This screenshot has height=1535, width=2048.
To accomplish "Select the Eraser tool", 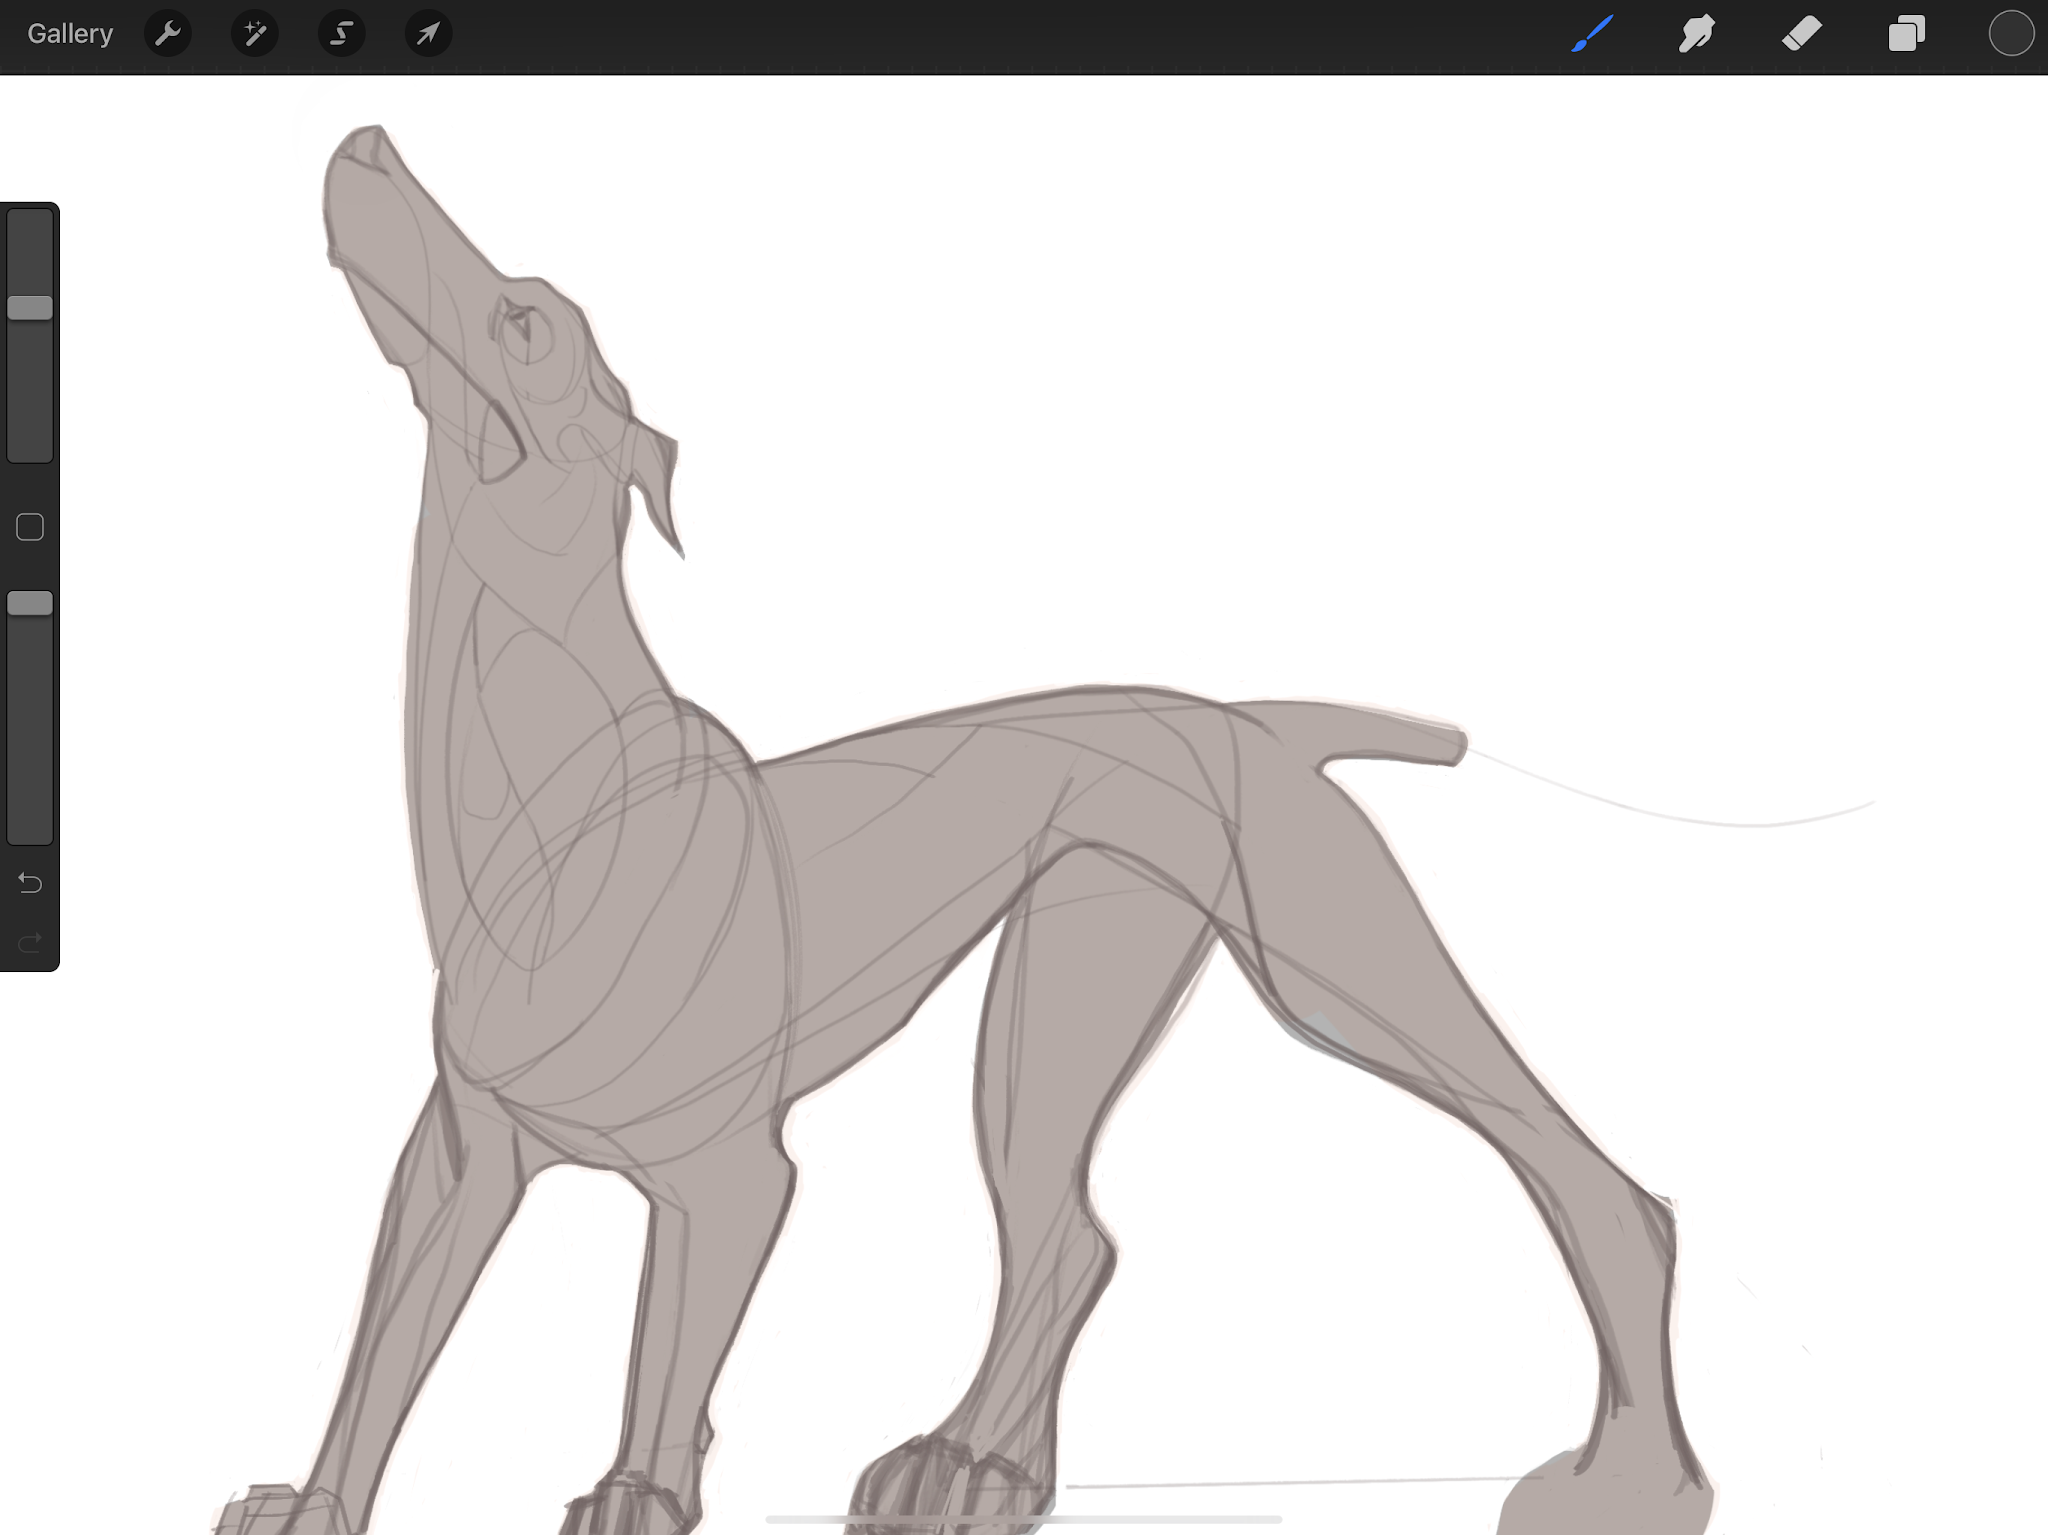I will click(1802, 34).
